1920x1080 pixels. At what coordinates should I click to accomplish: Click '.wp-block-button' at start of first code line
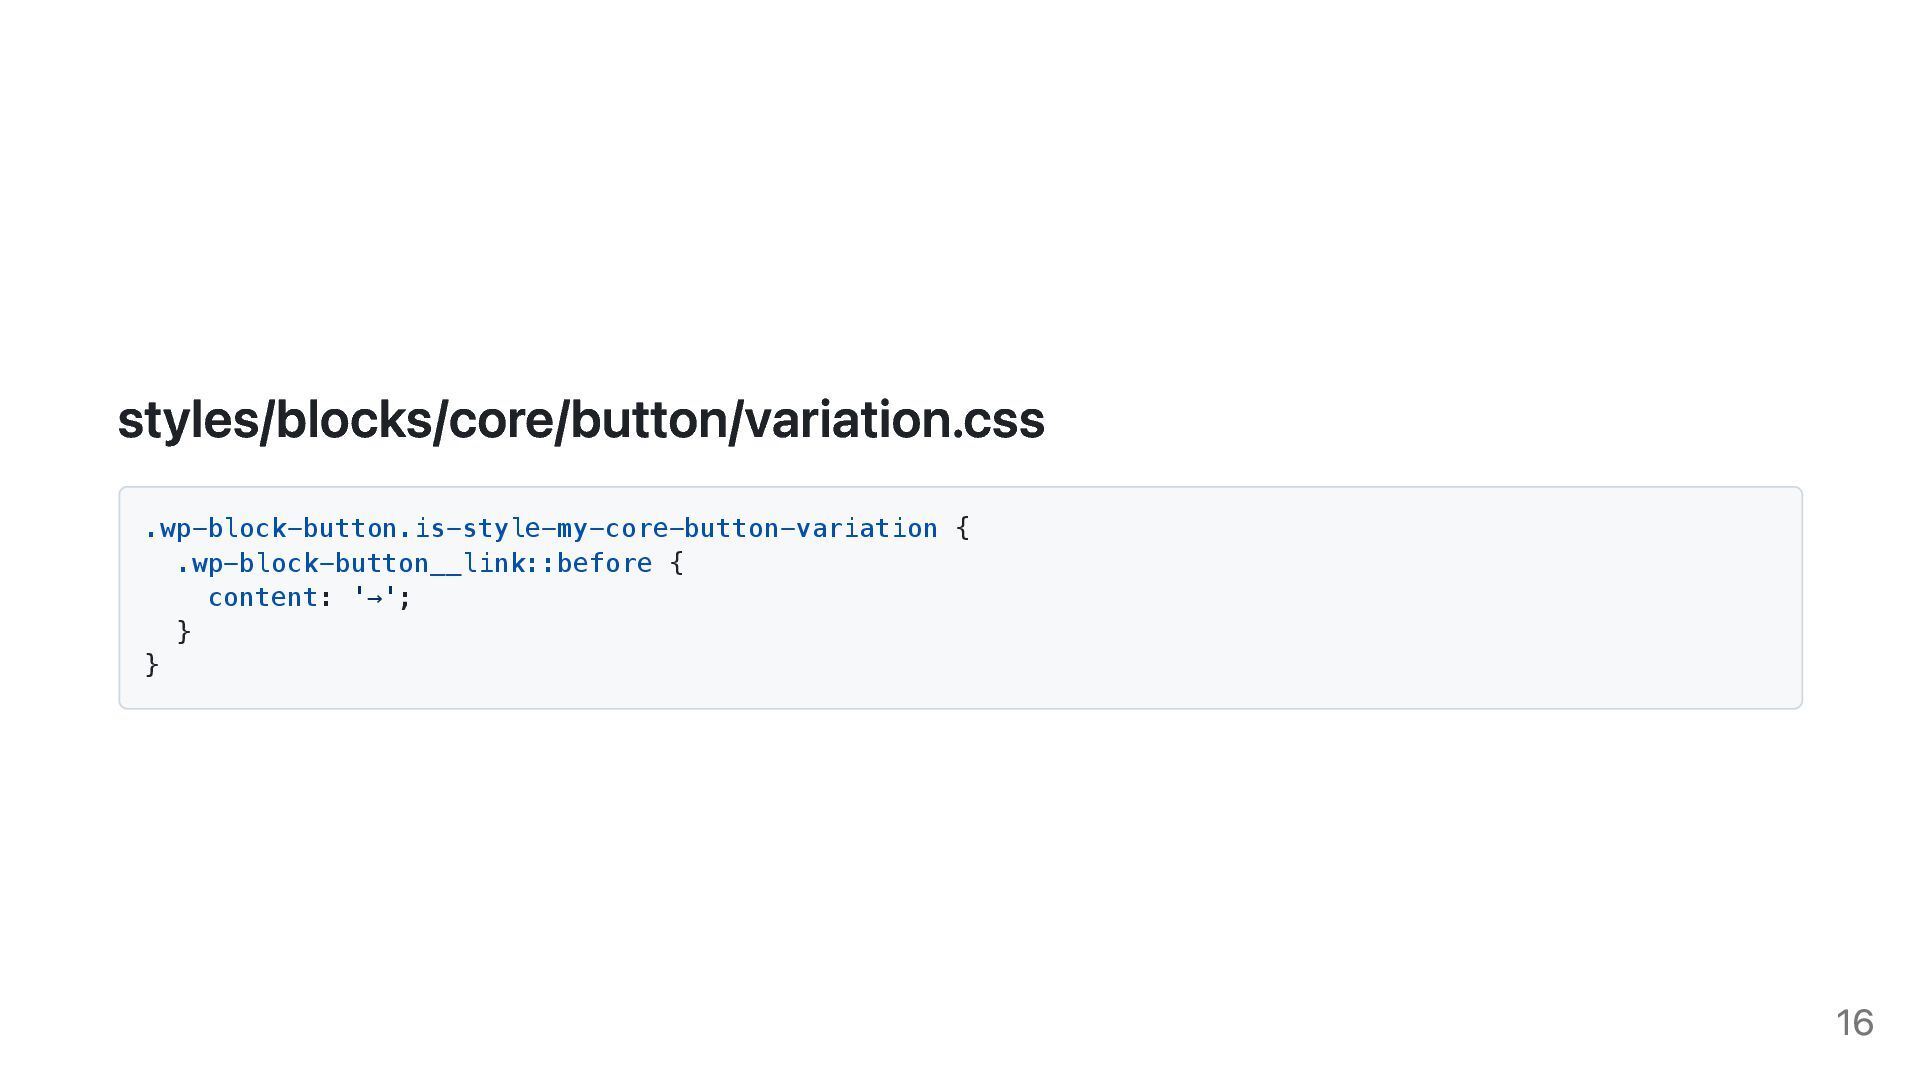pyautogui.click(x=271, y=528)
